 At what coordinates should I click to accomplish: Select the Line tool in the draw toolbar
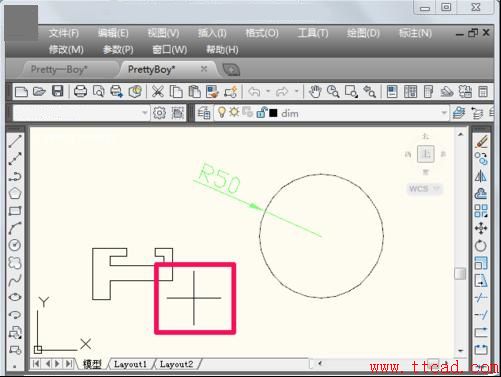15,141
